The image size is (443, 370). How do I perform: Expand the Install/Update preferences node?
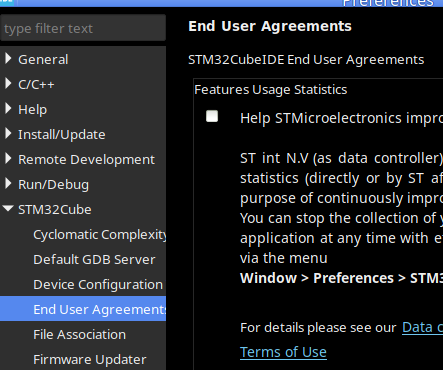8,134
